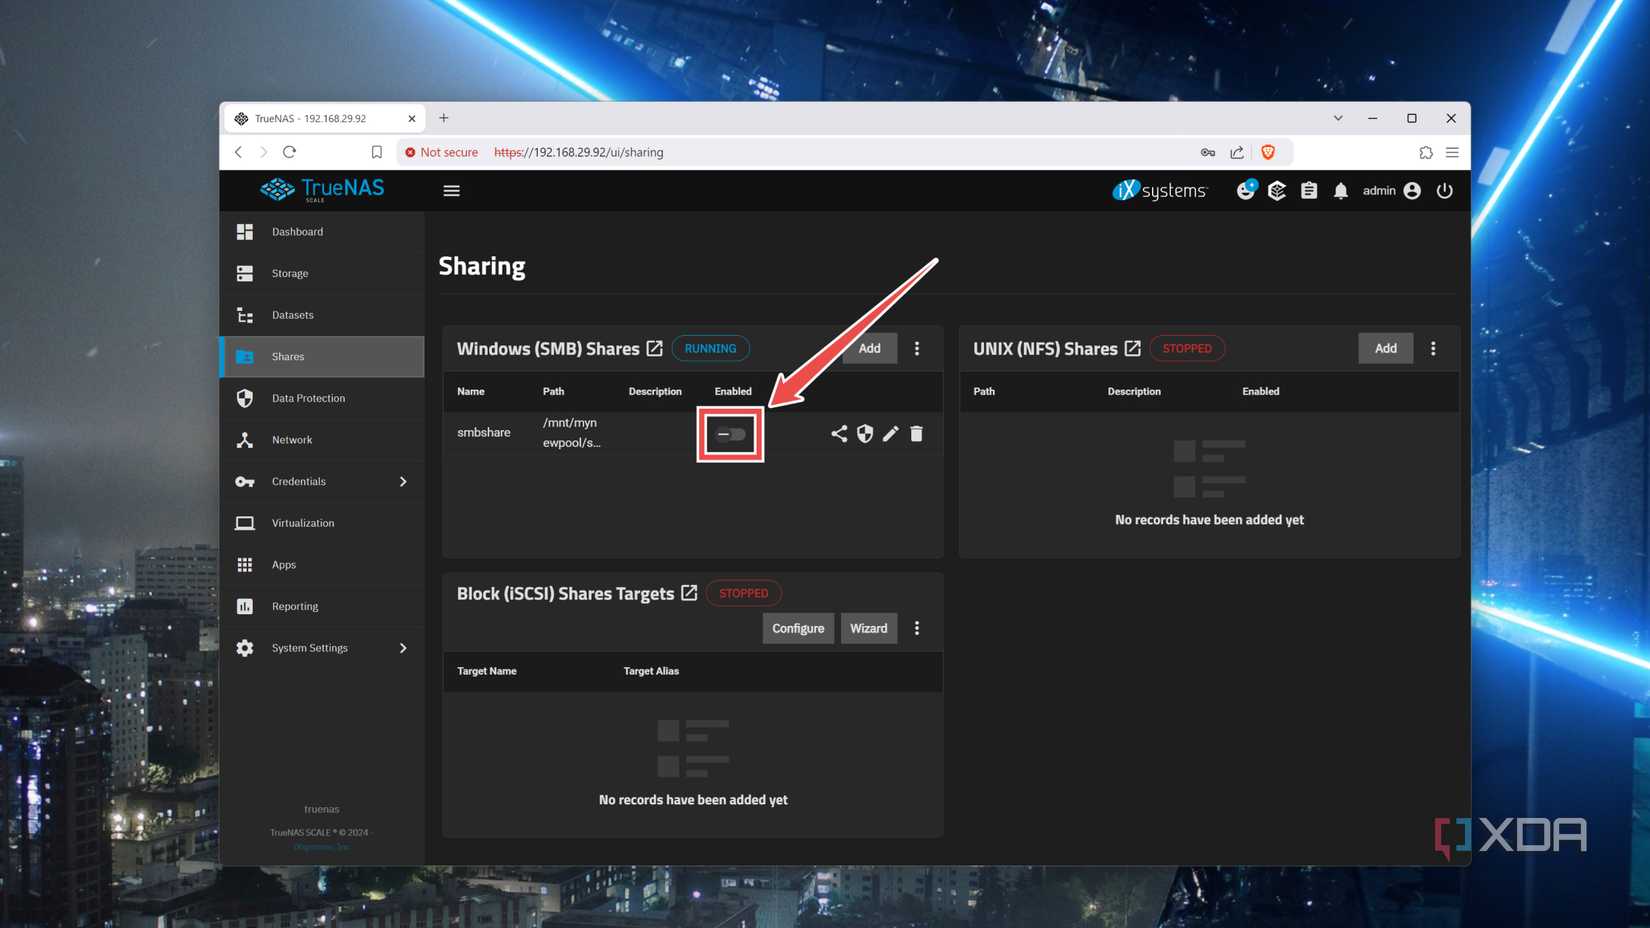1650x928 pixels.
Task: Select Storage in the sidebar
Action: [x=289, y=273]
